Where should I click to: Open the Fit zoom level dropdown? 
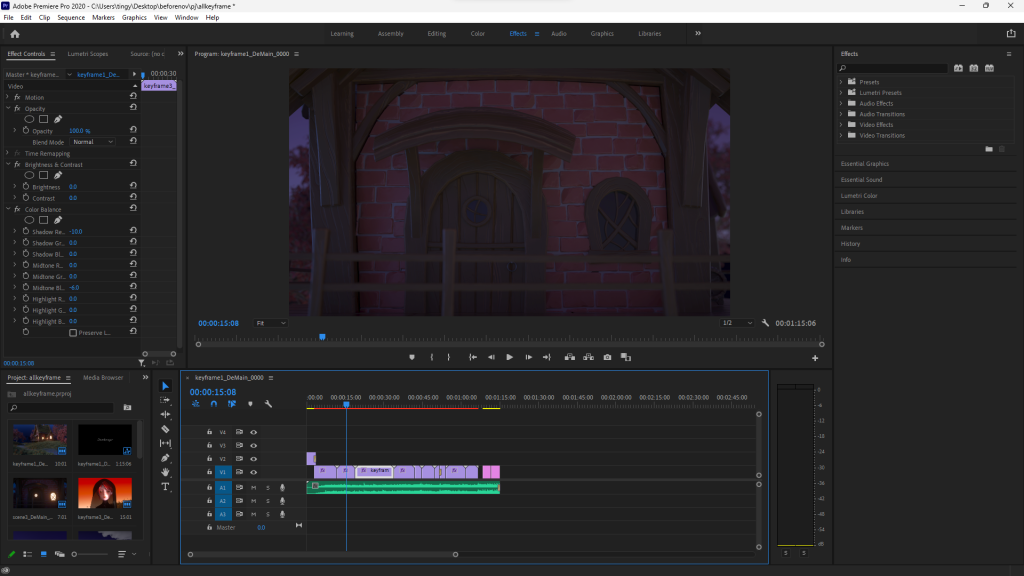(270, 323)
